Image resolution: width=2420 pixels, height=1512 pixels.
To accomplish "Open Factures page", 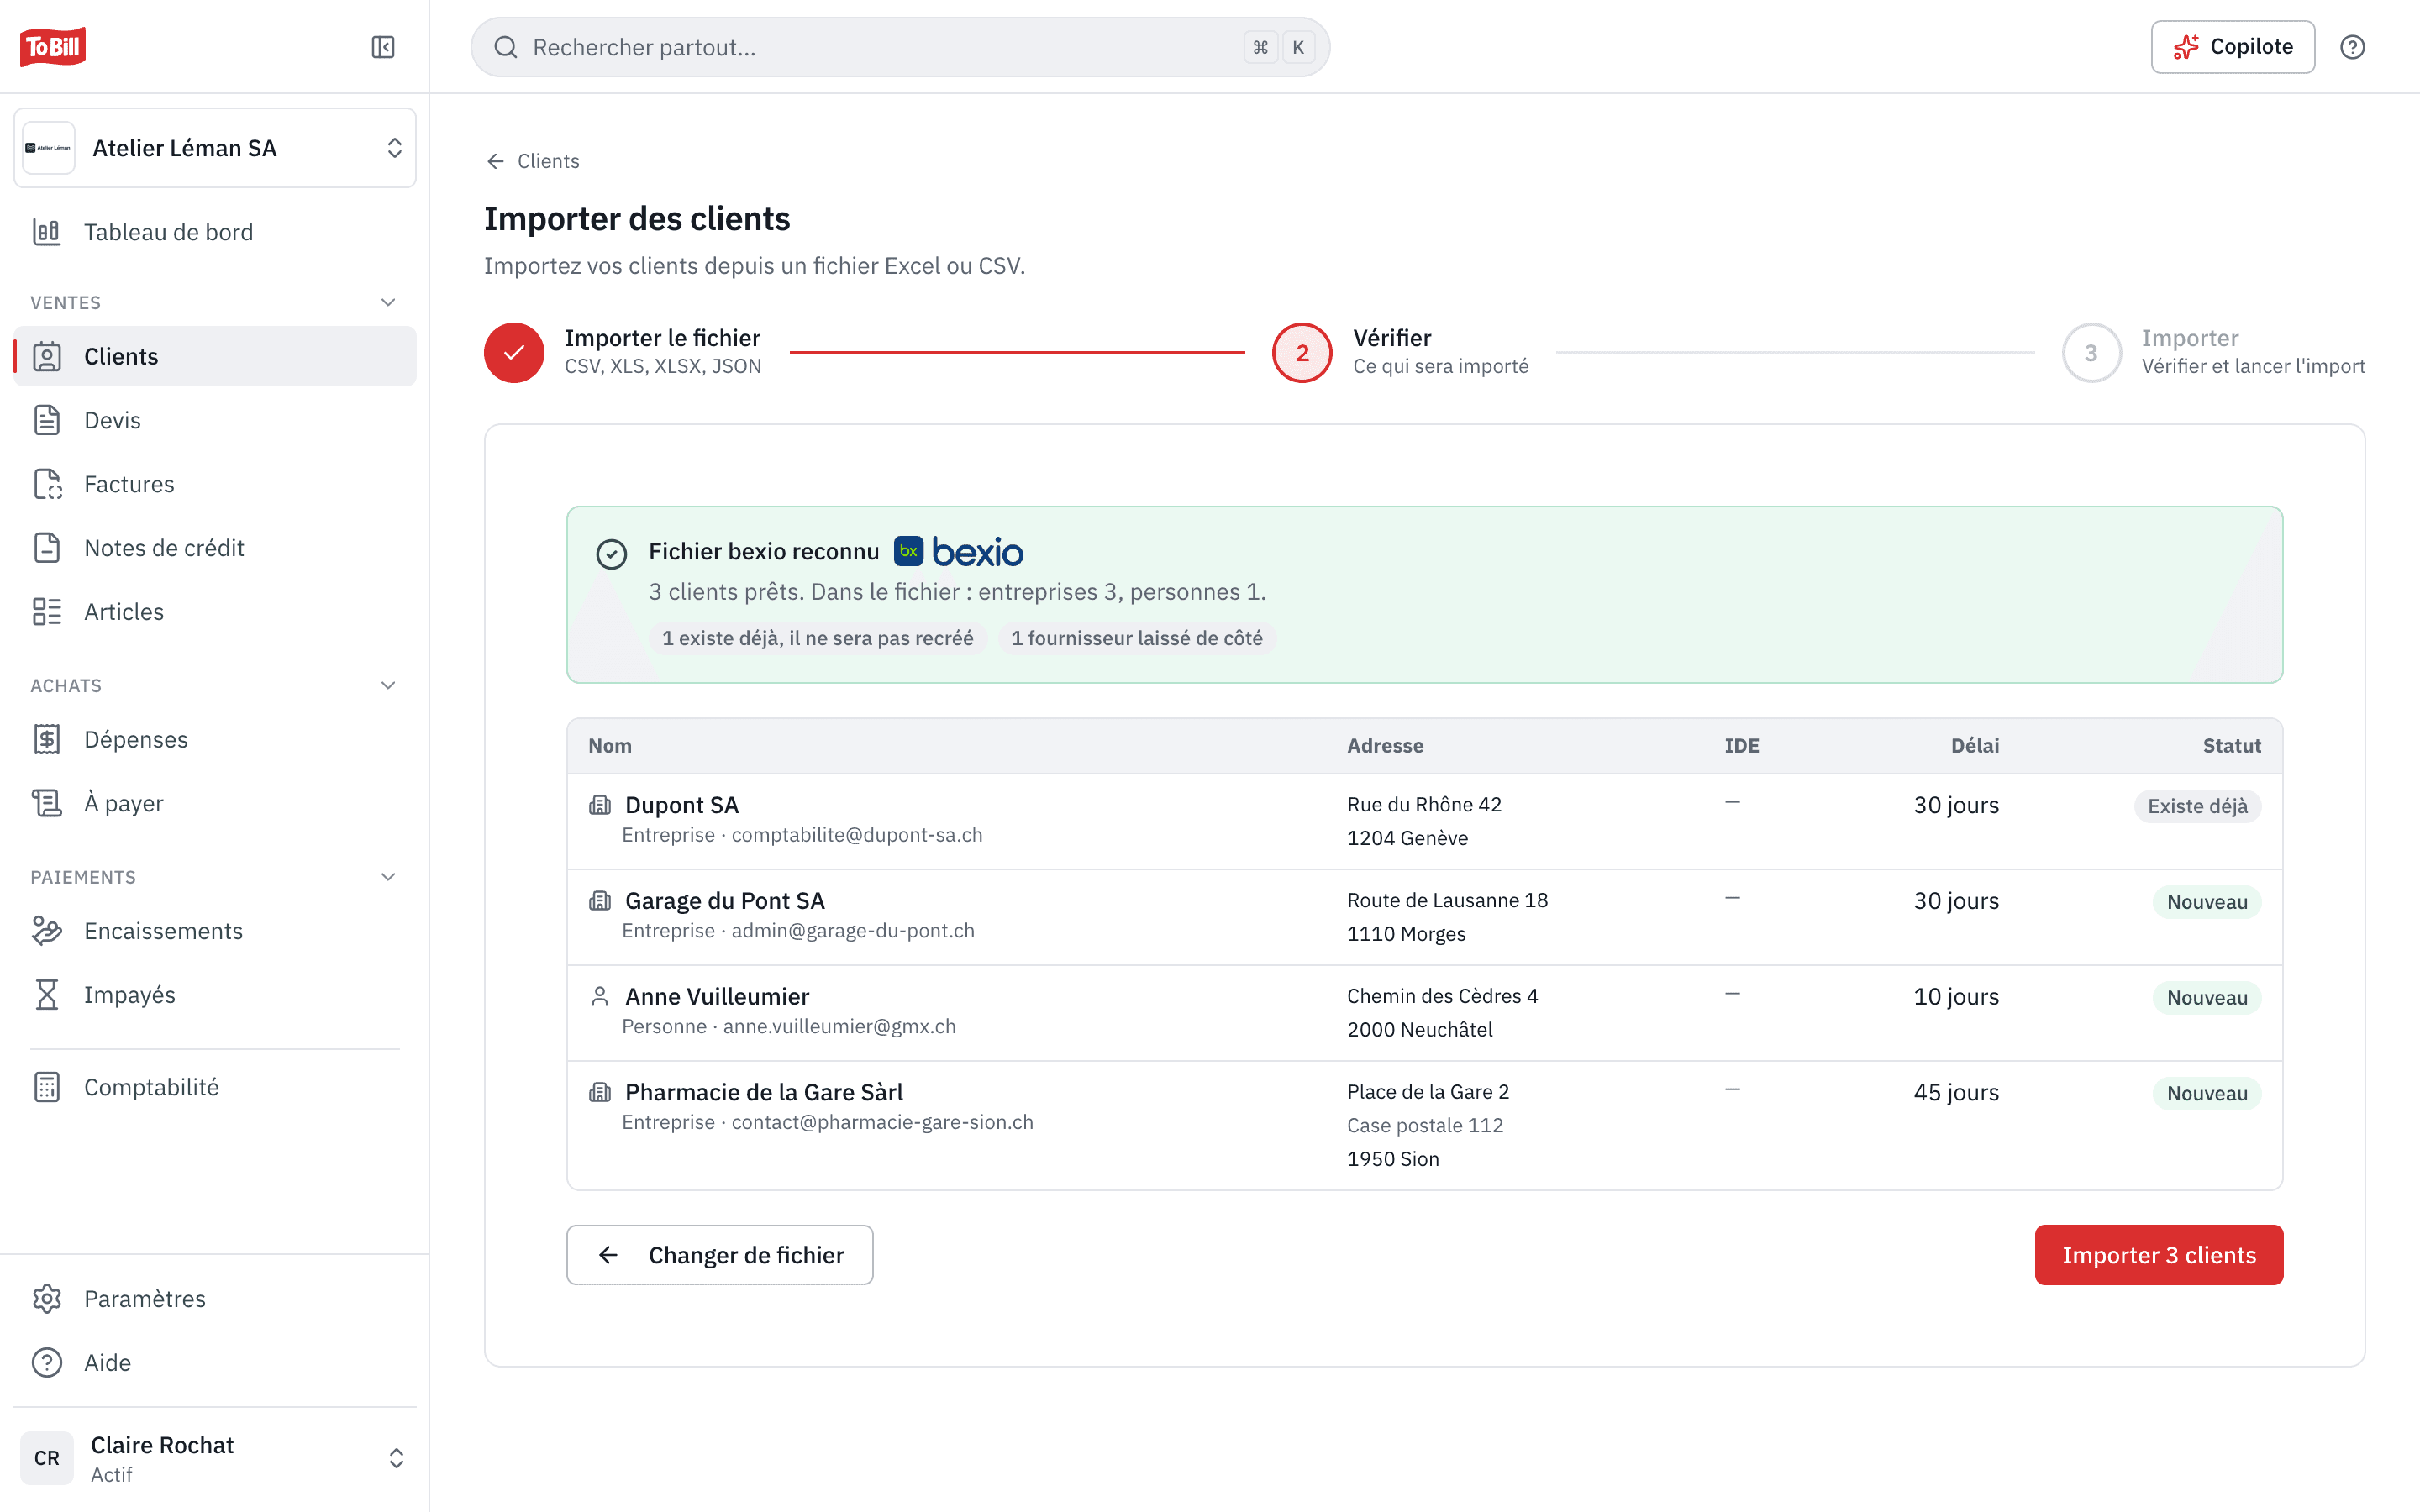I will 215,484.
